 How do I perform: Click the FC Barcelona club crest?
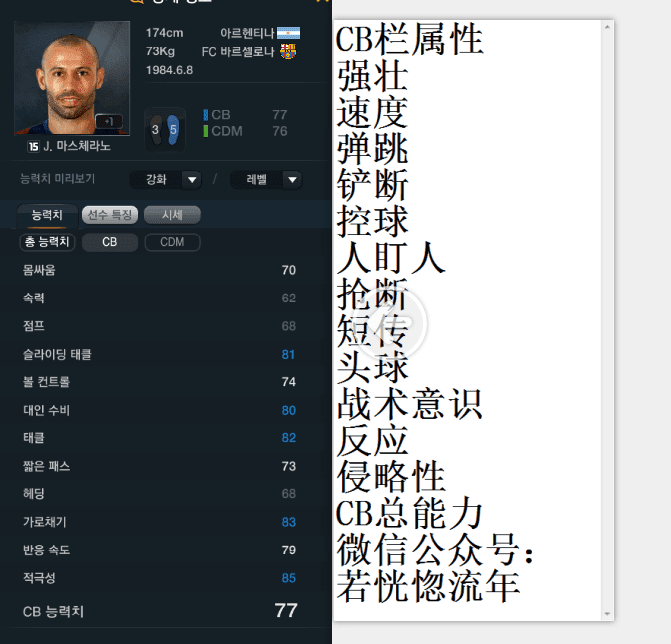[288, 51]
